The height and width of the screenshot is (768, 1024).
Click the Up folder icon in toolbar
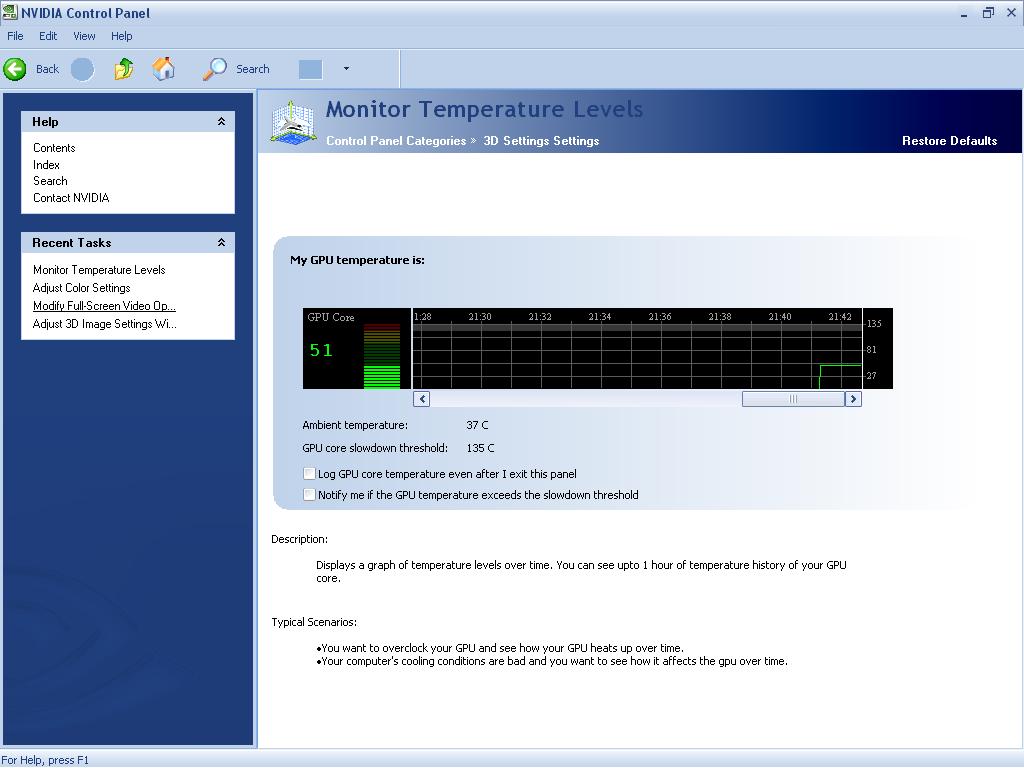coord(123,69)
